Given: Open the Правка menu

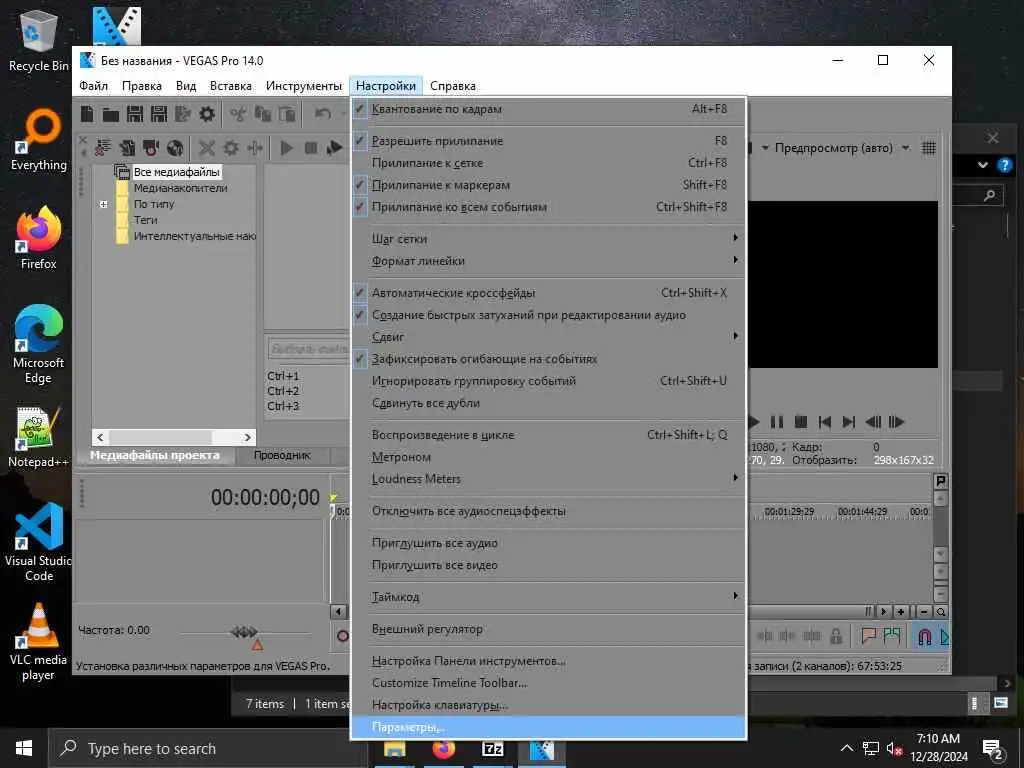Looking at the screenshot, I should pos(142,86).
